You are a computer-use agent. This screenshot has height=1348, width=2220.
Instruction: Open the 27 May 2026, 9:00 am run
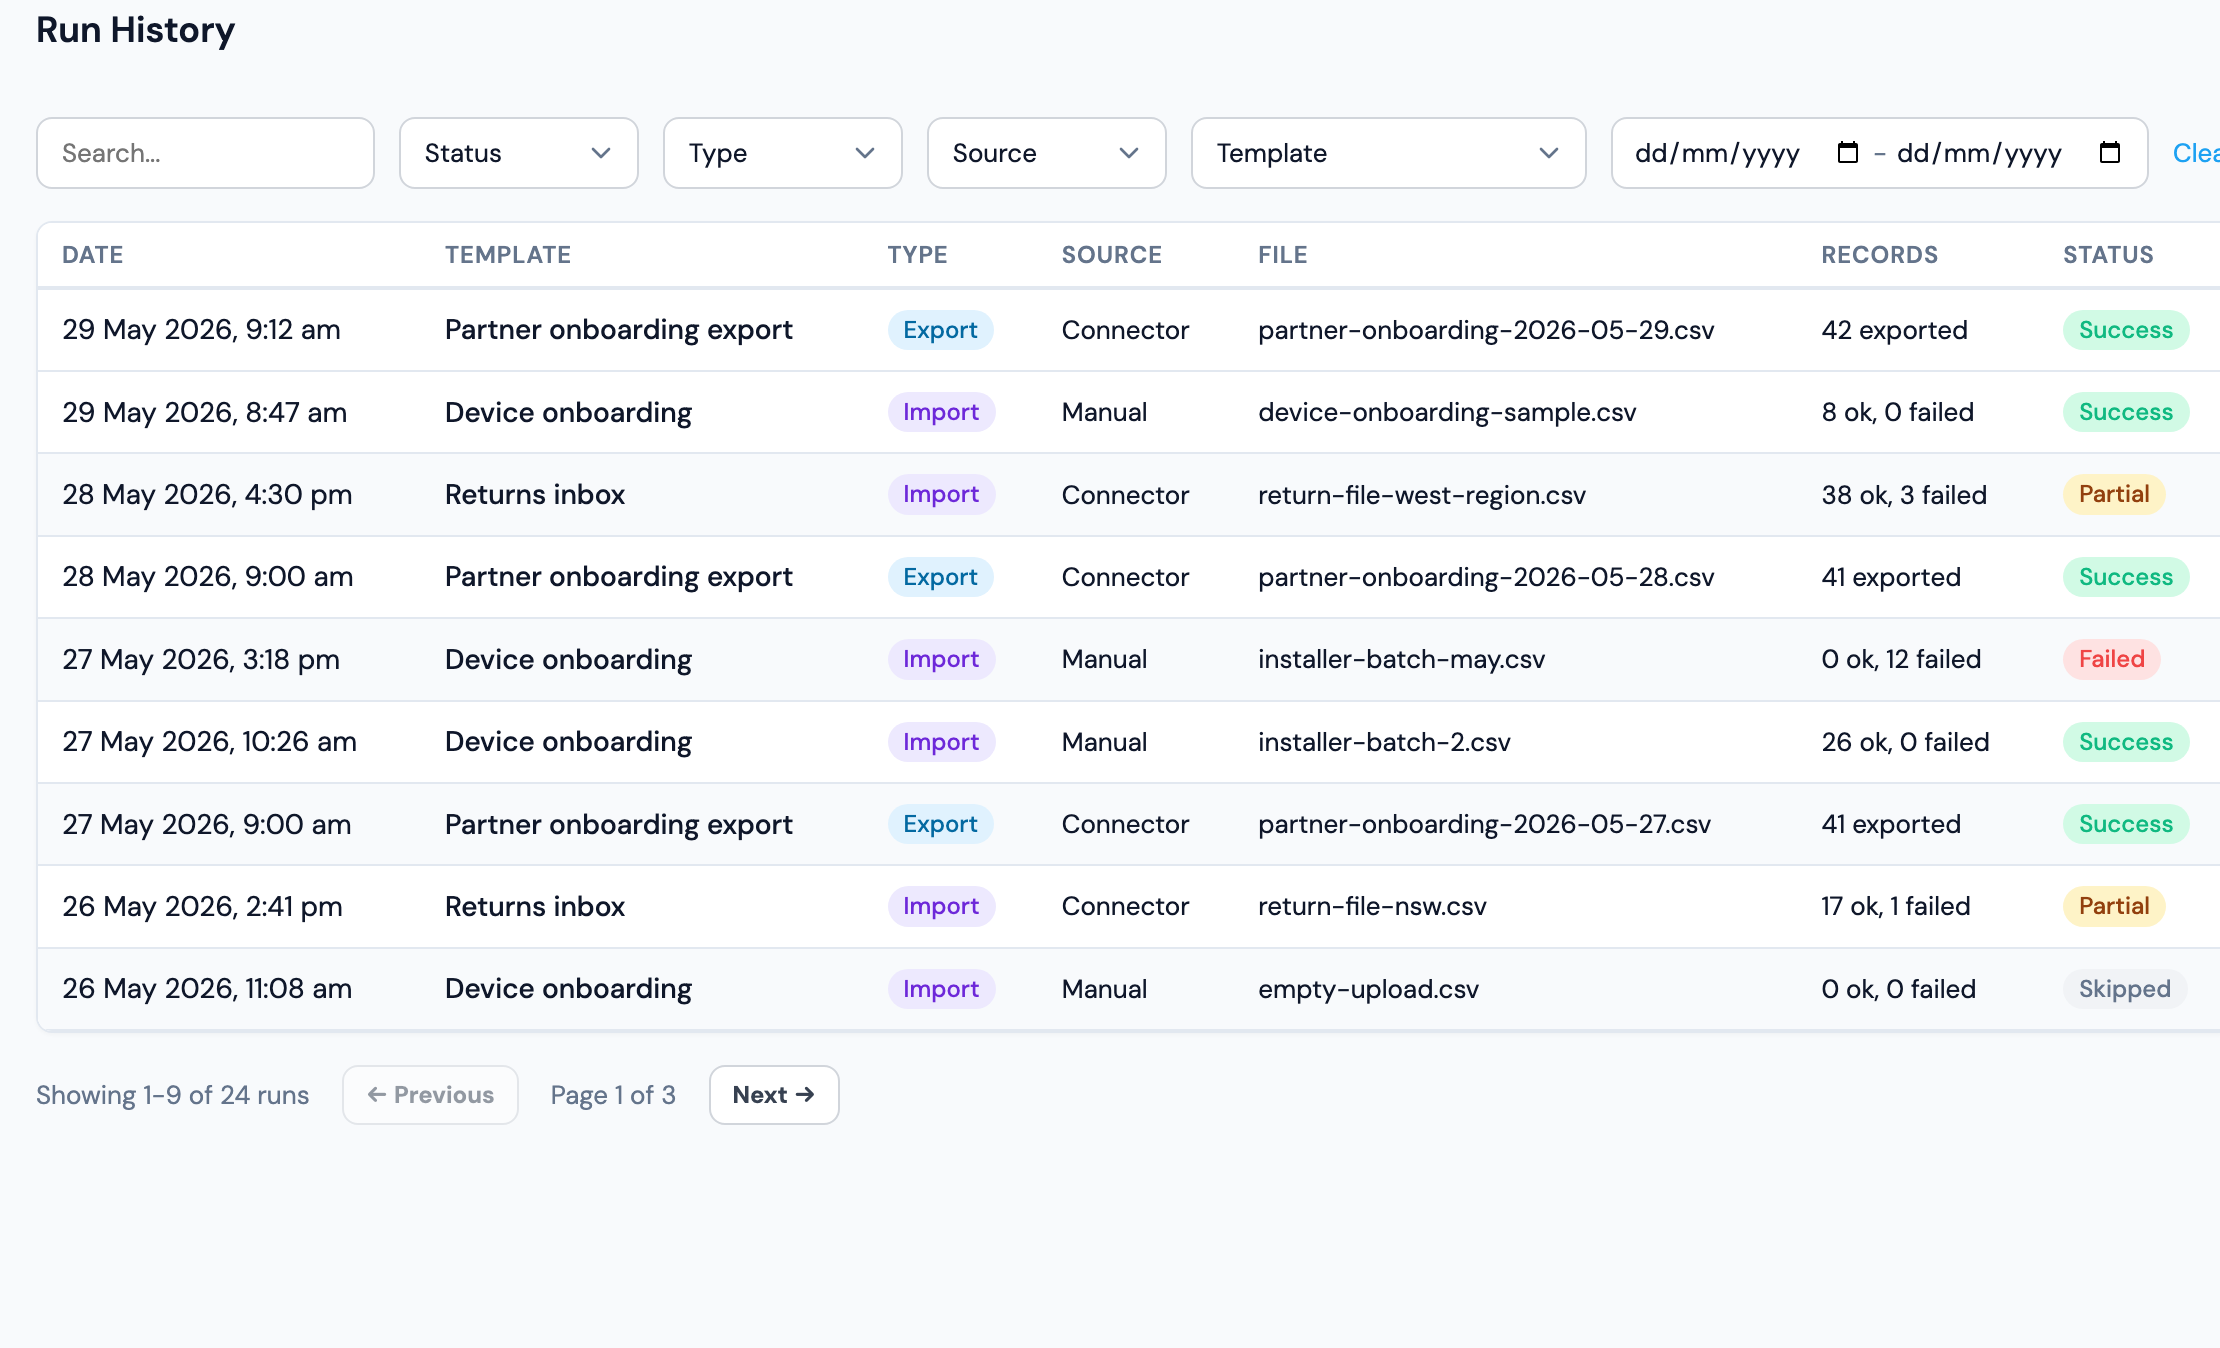click(x=1128, y=824)
